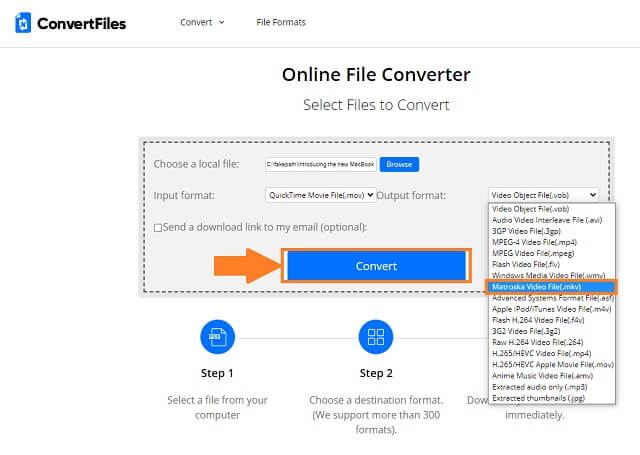Select Windows Media Video File(.wmv)
This screenshot has width=640, height=455.
551,275
